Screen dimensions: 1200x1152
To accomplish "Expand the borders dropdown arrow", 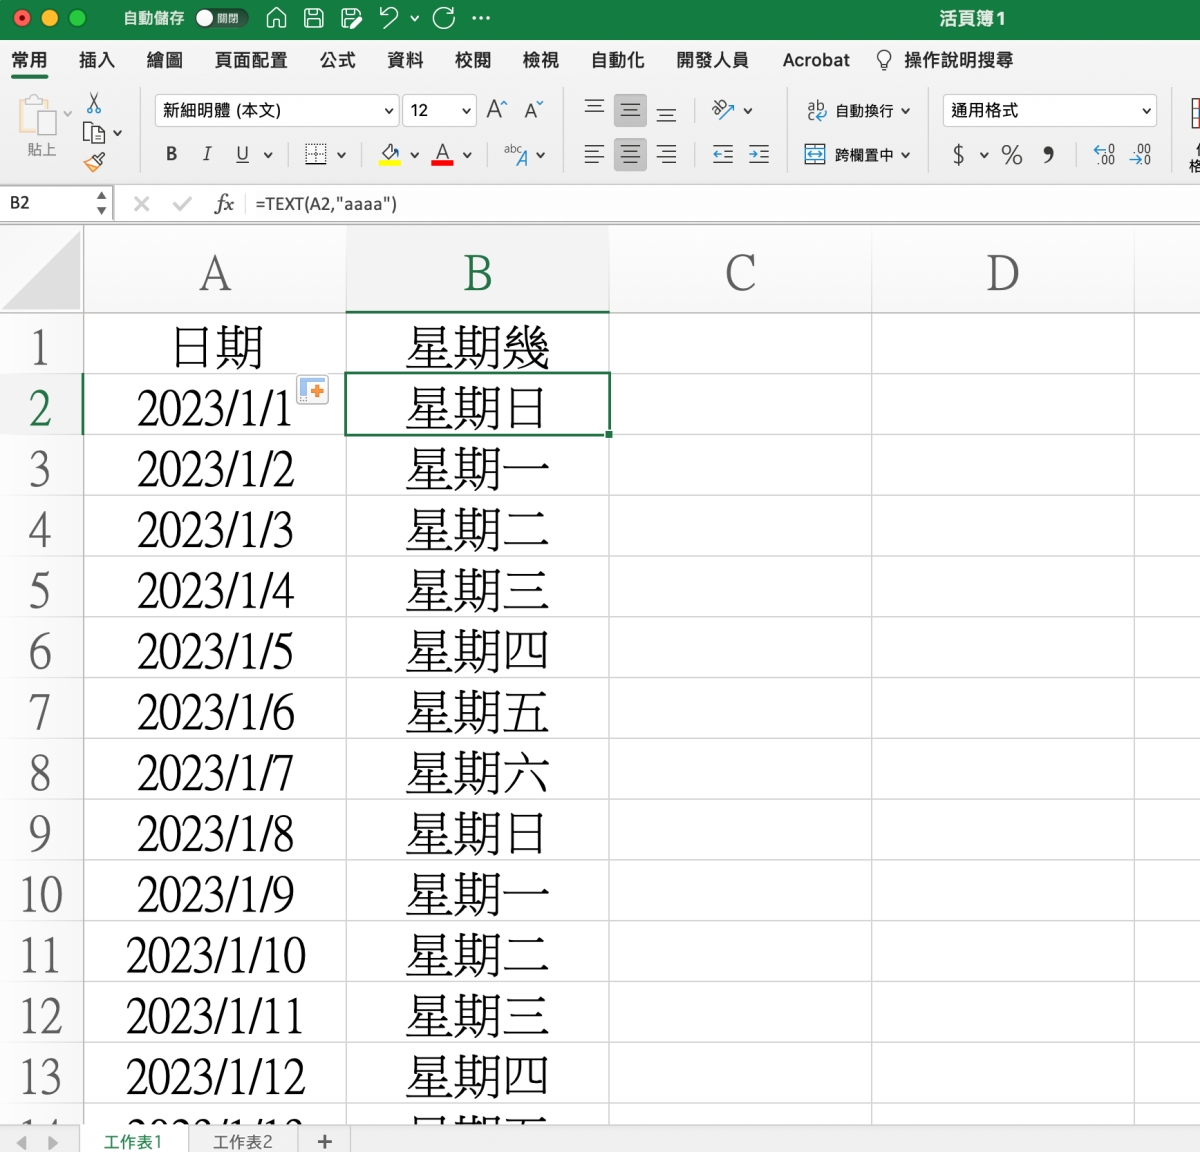I will pyautogui.click(x=341, y=155).
